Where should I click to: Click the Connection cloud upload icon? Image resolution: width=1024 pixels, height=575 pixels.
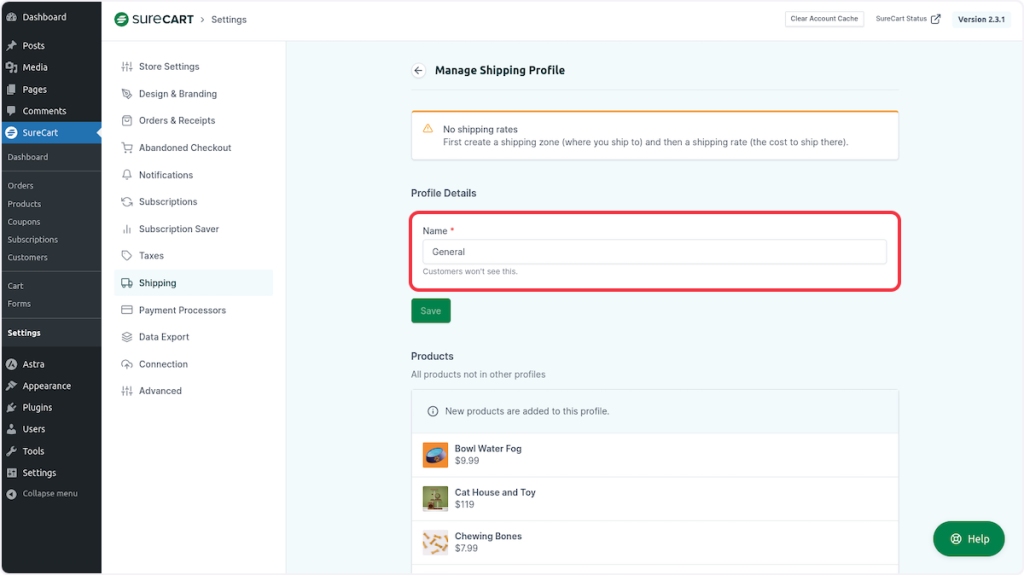click(127, 365)
